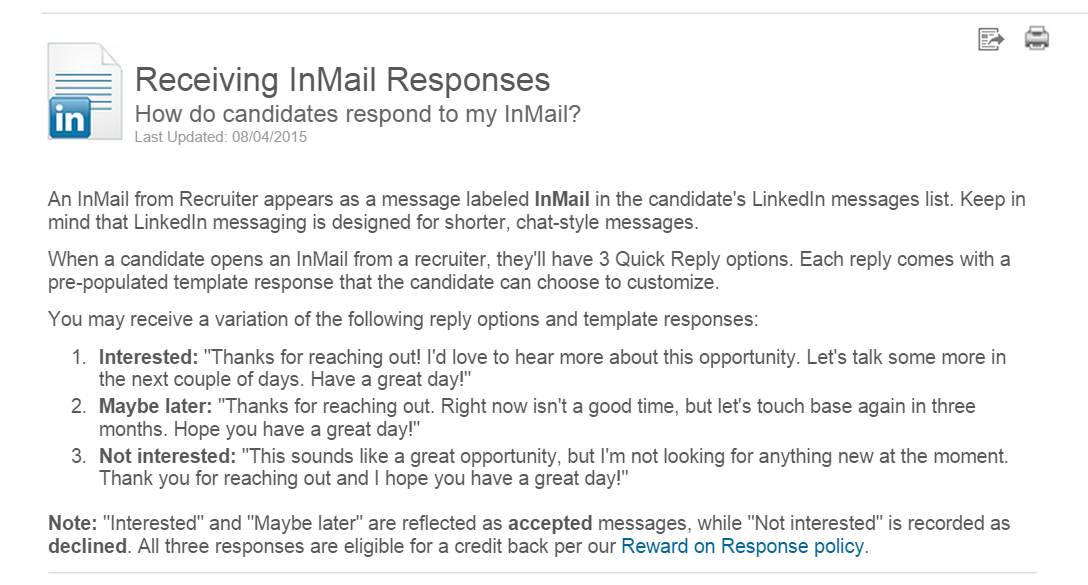Screen dimensions: 1088x585
Task: Click list number 2 before Maybe later
Action: coord(79,406)
